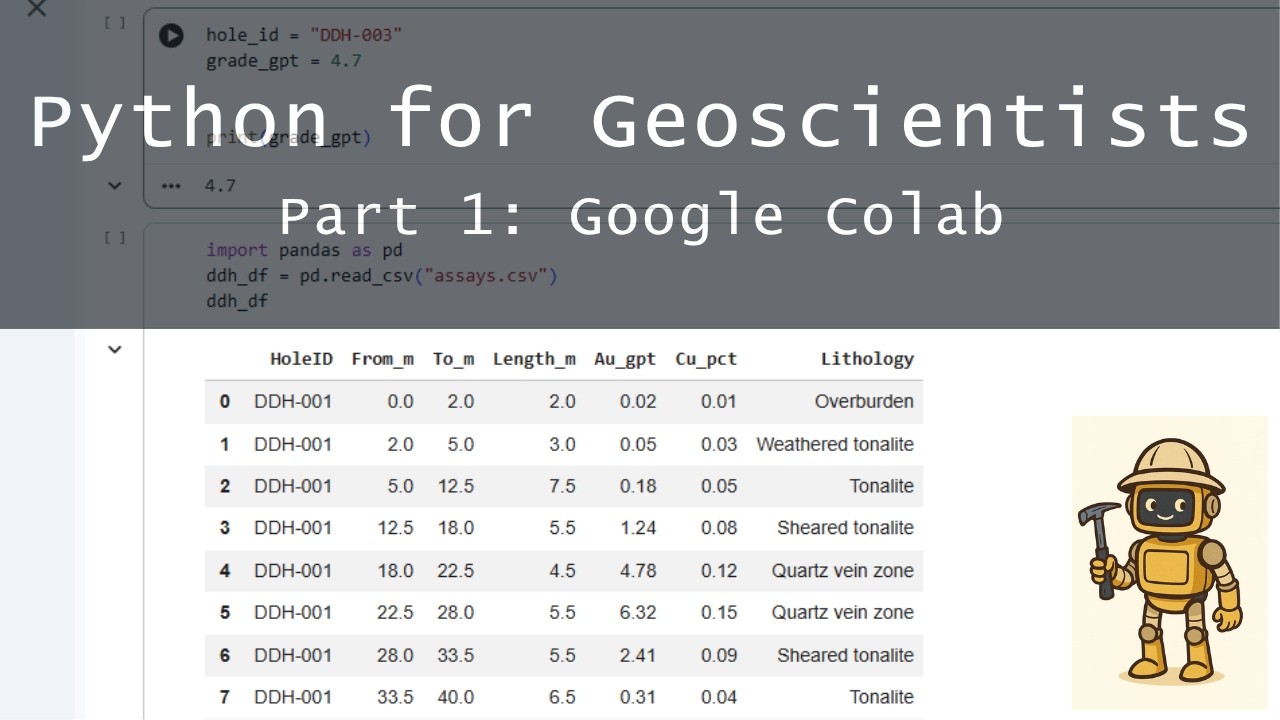The height and width of the screenshot is (720, 1280).
Task: Select the Tonalite cell in row 2
Action: pos(882,486)
